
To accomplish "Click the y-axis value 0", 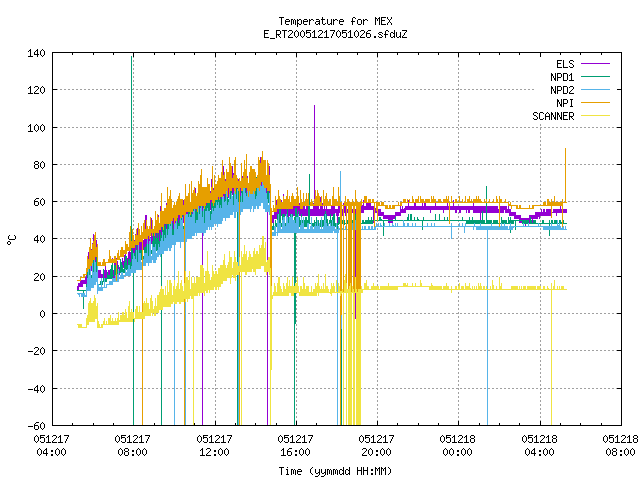I will (x=42, y=314).
